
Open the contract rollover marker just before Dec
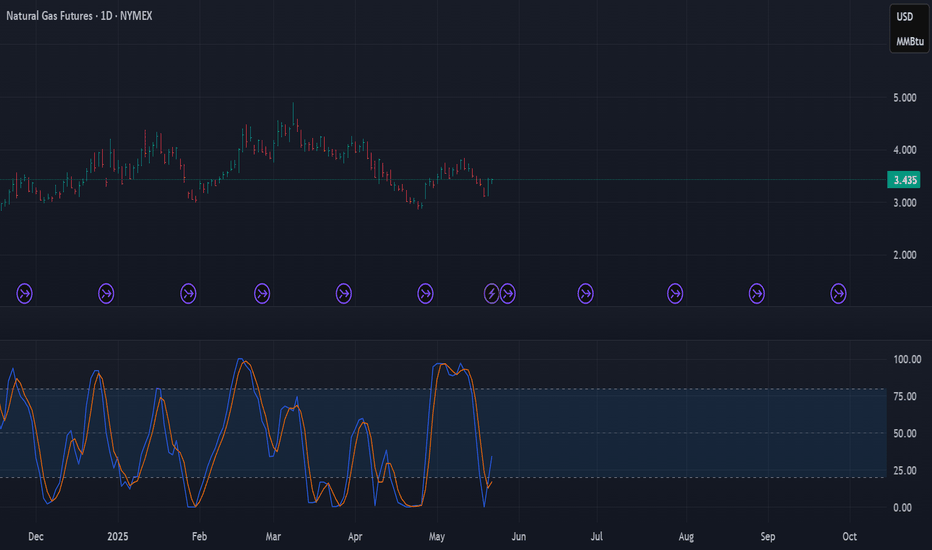(24, 294)
